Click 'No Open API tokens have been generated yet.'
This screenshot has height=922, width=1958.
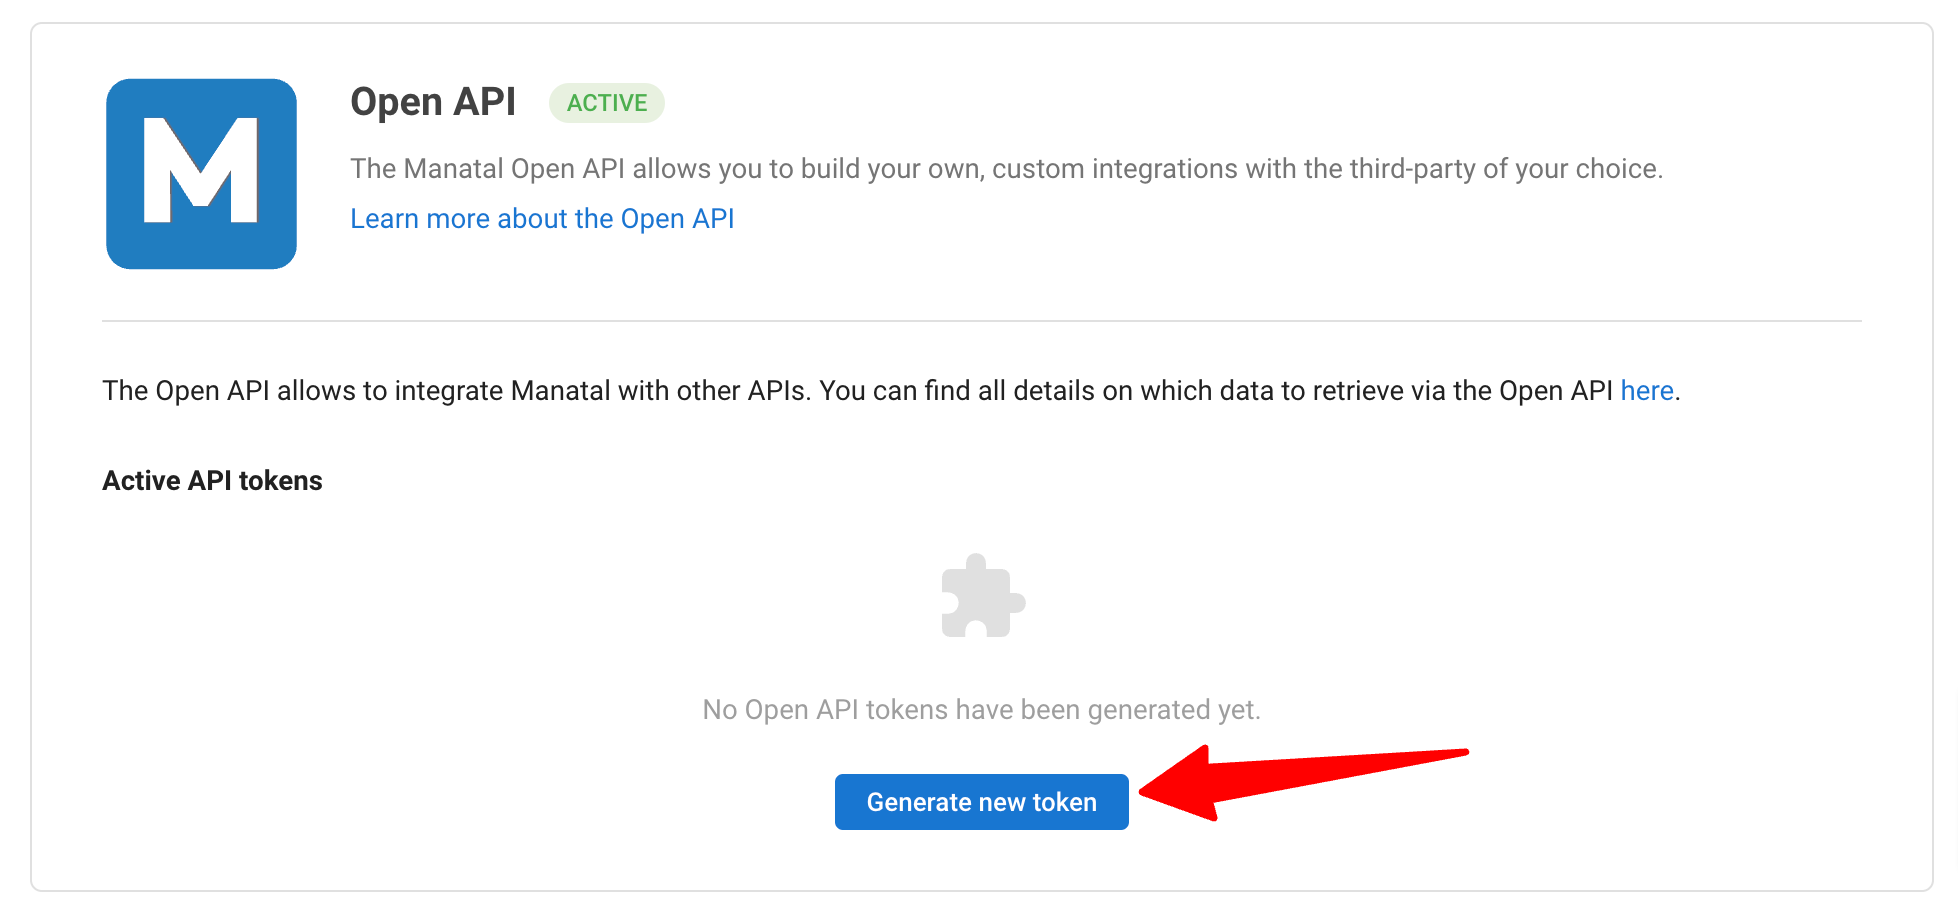tap(981, 709)
